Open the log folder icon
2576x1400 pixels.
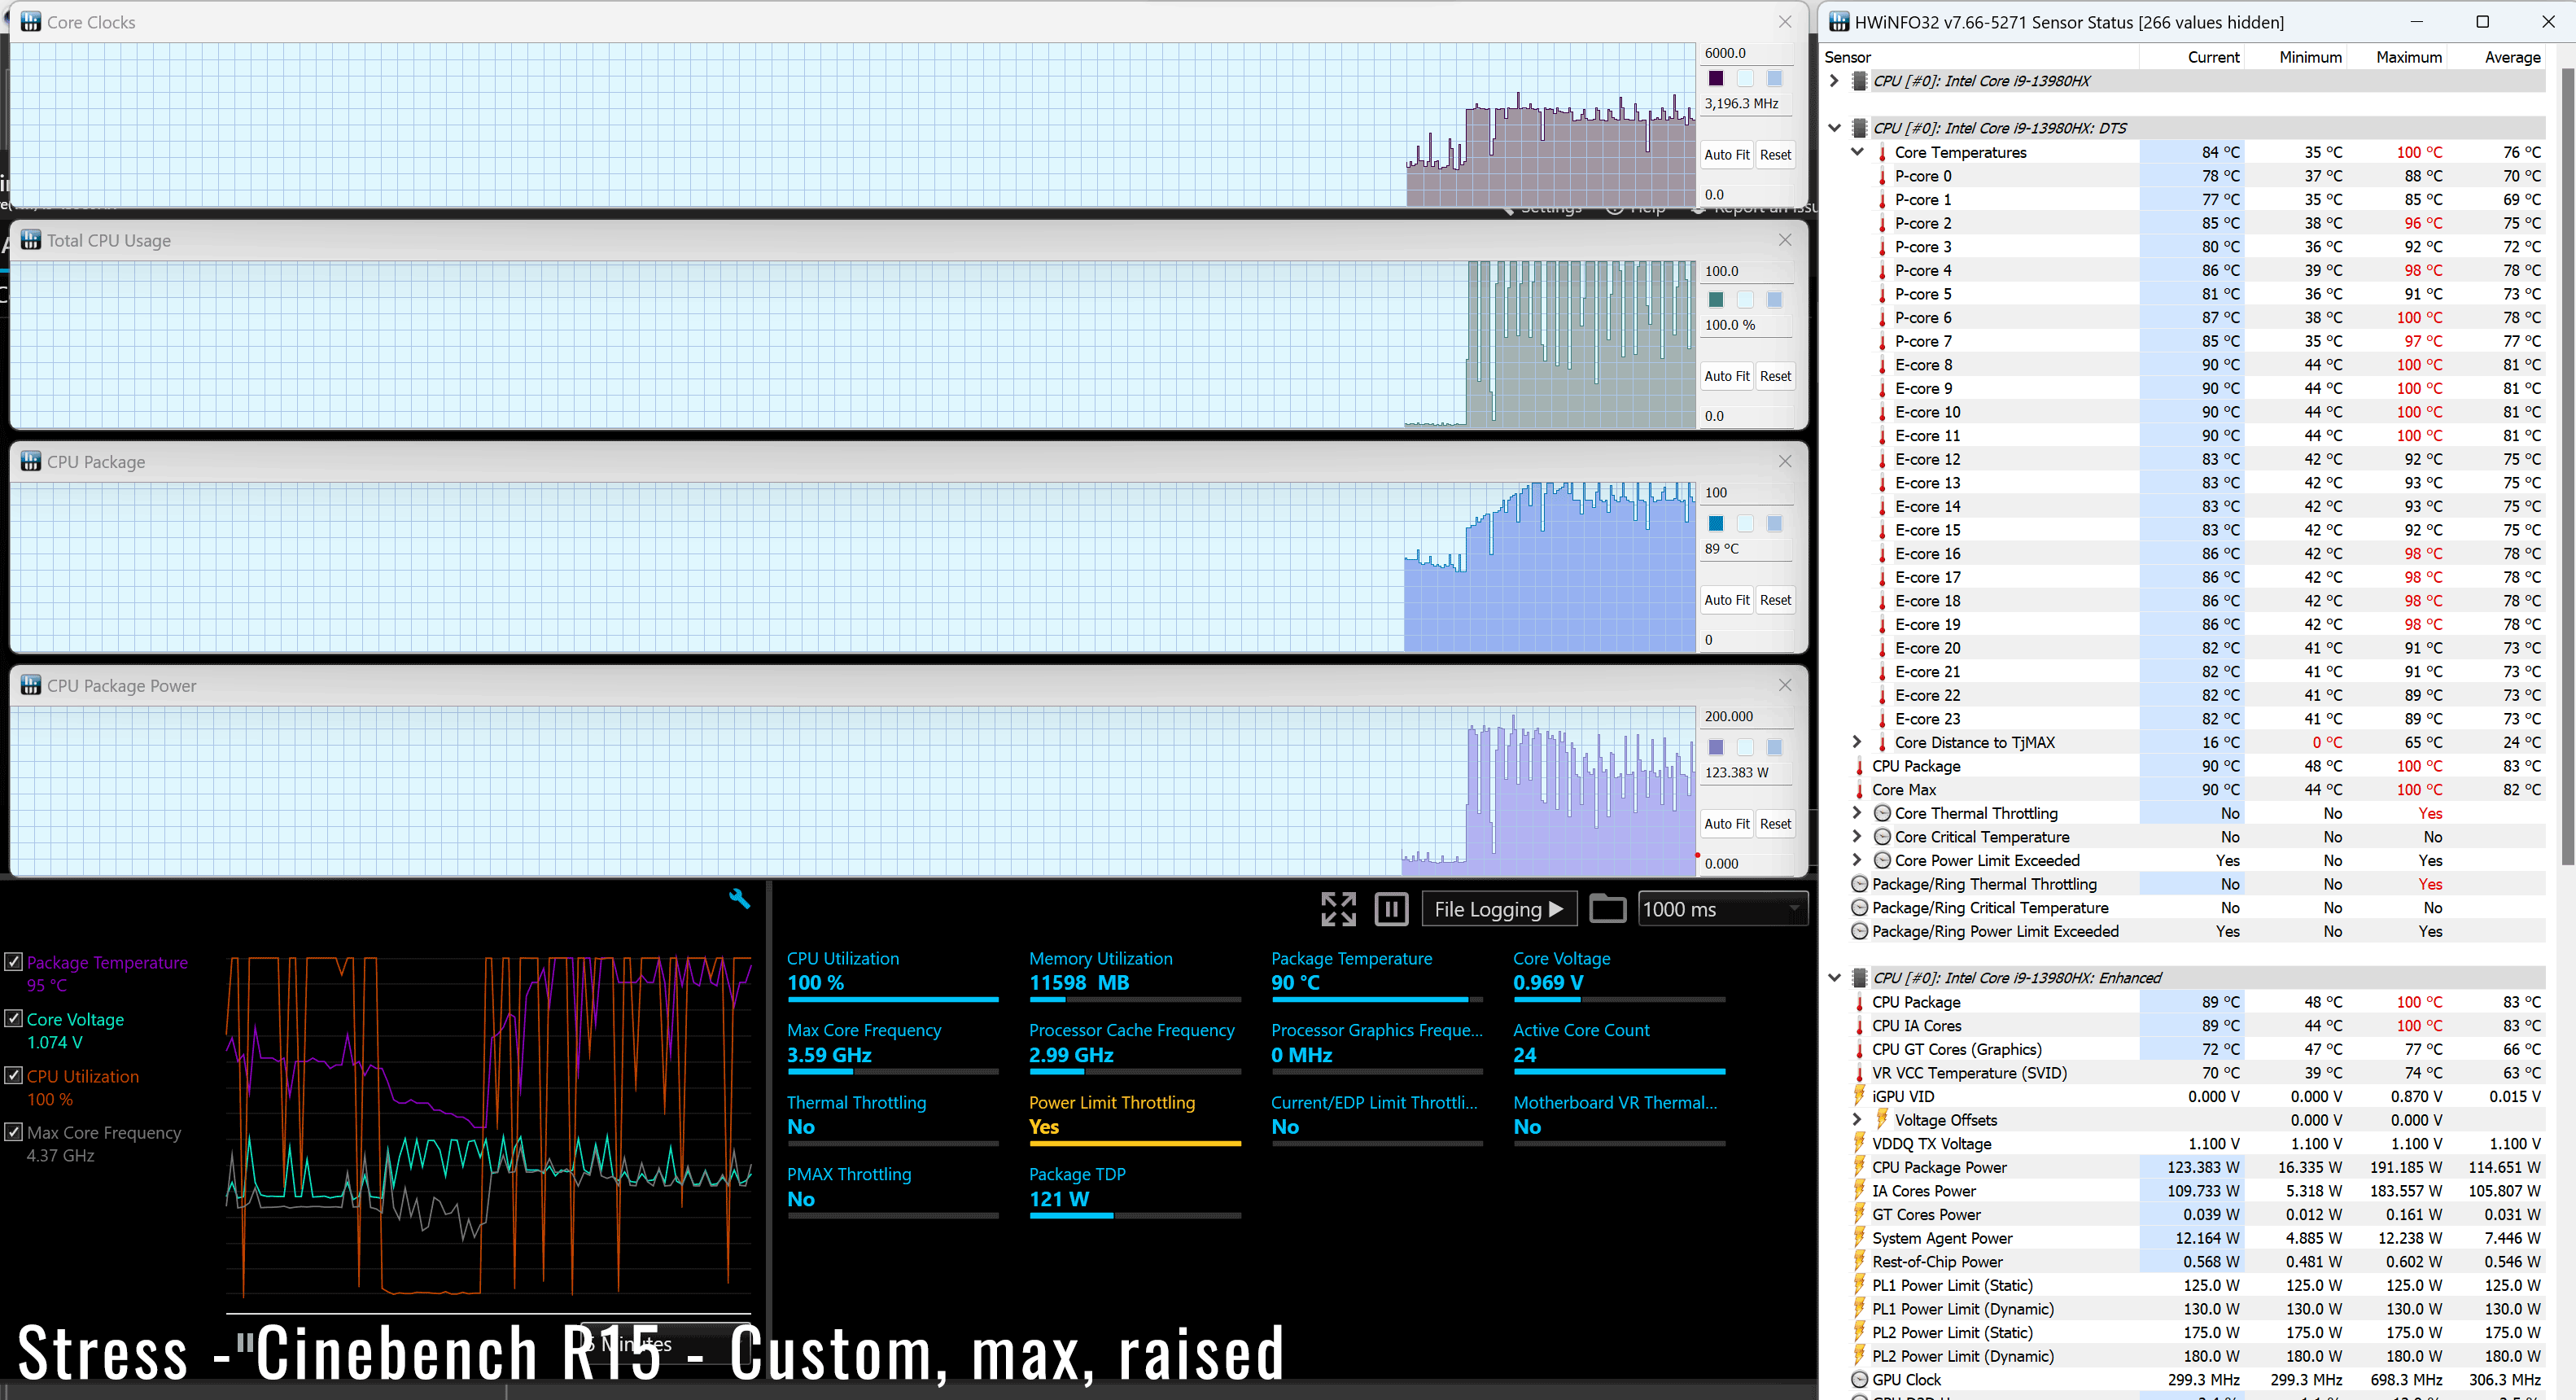point(1607,908)
